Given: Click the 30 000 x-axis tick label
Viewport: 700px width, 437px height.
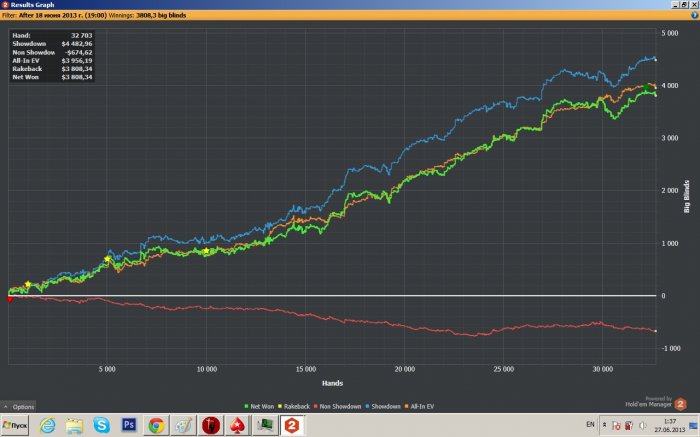Looking at the screenshot, I should coord(603,369).
